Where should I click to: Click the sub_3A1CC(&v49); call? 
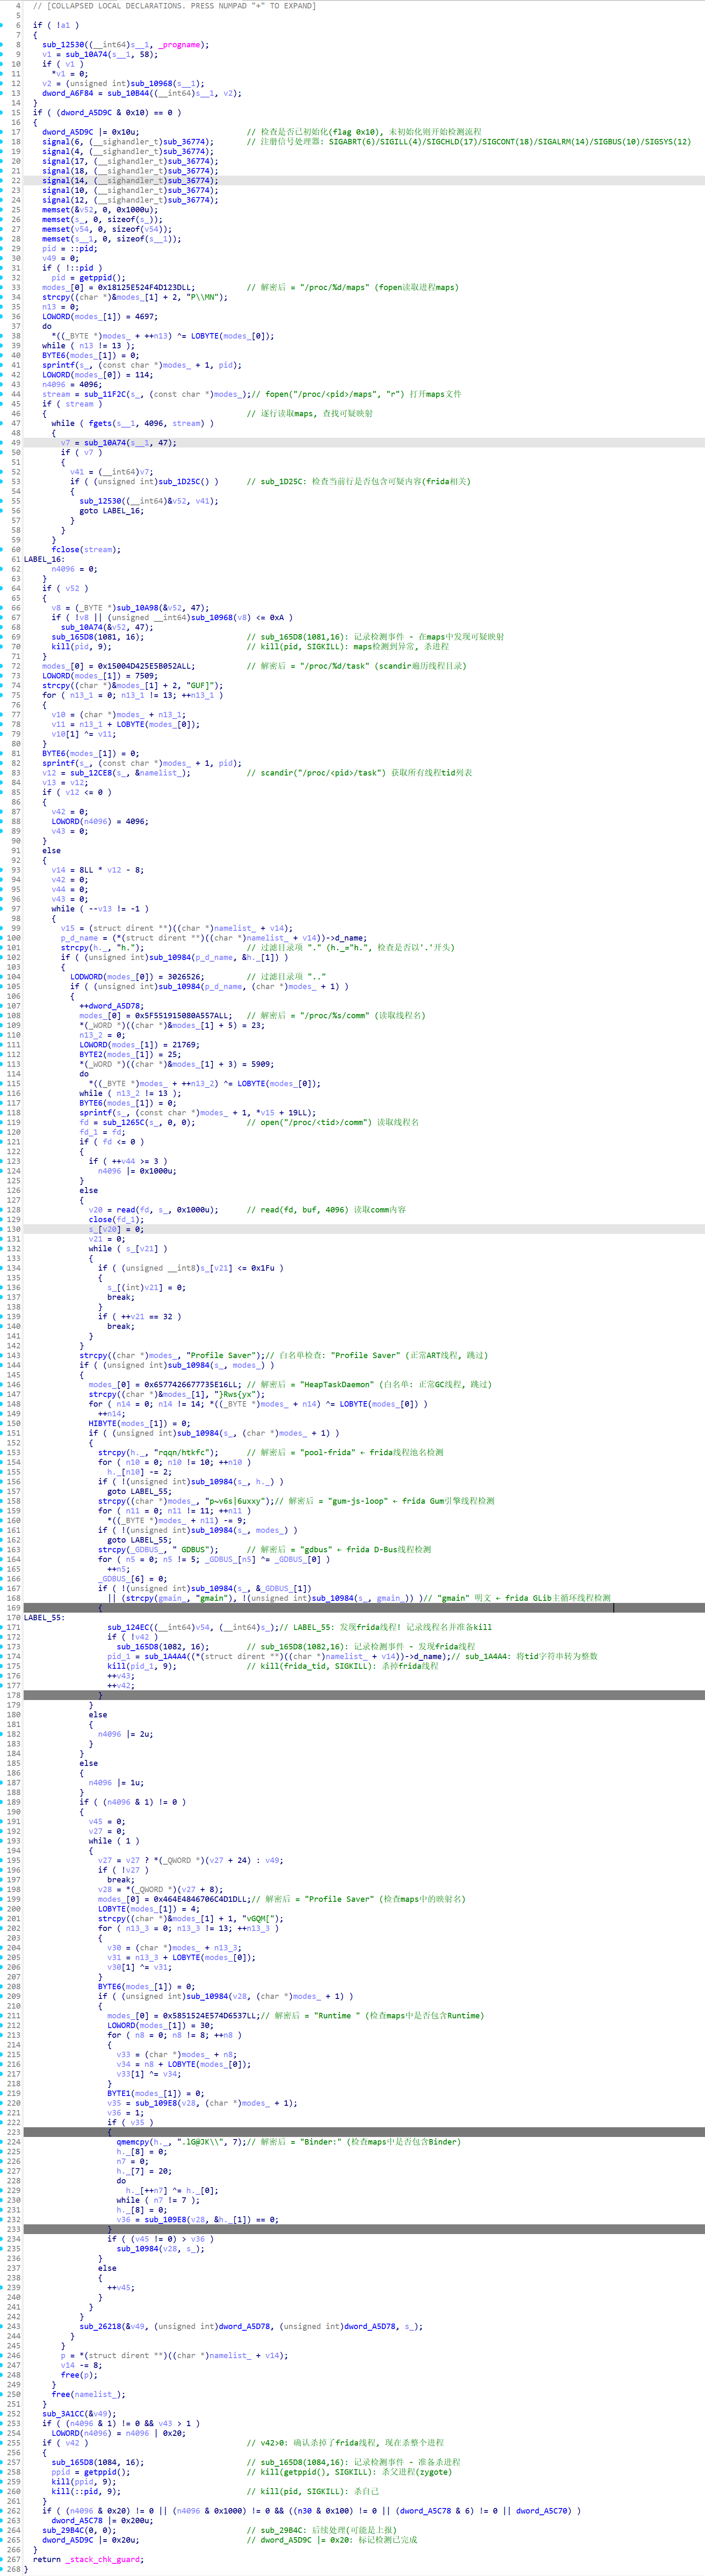click(79, 2413)
